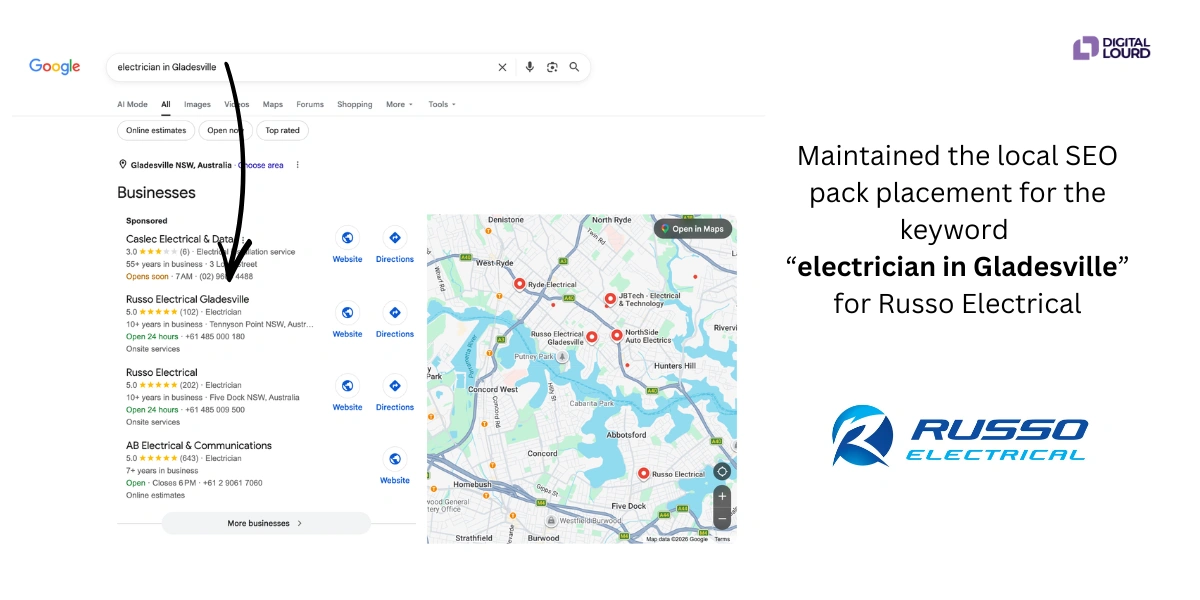This screenshot has height=600, width=1200.
Task: Click the JBTech Electrical & Technology map pin
Action: [610, 299]
